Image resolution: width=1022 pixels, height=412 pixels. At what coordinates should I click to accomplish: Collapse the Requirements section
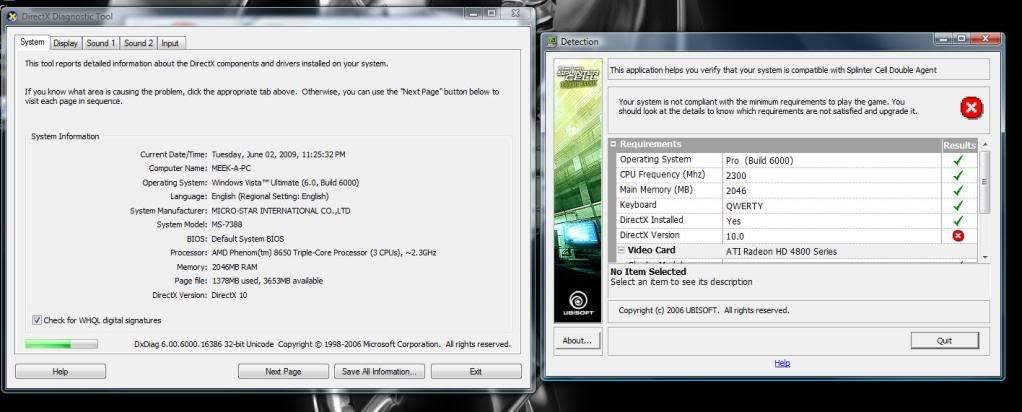coord(614,145)
